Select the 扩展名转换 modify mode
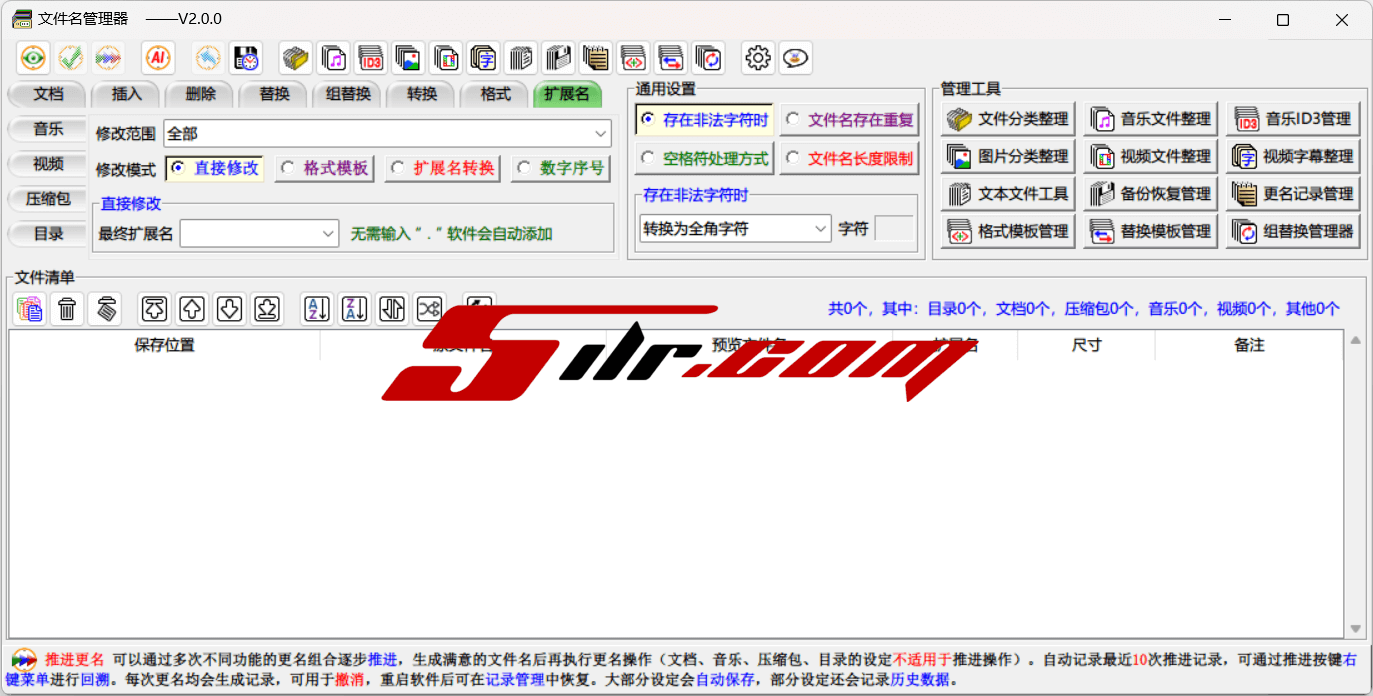The image size is (1373, 696). click(x=444, y=168)
